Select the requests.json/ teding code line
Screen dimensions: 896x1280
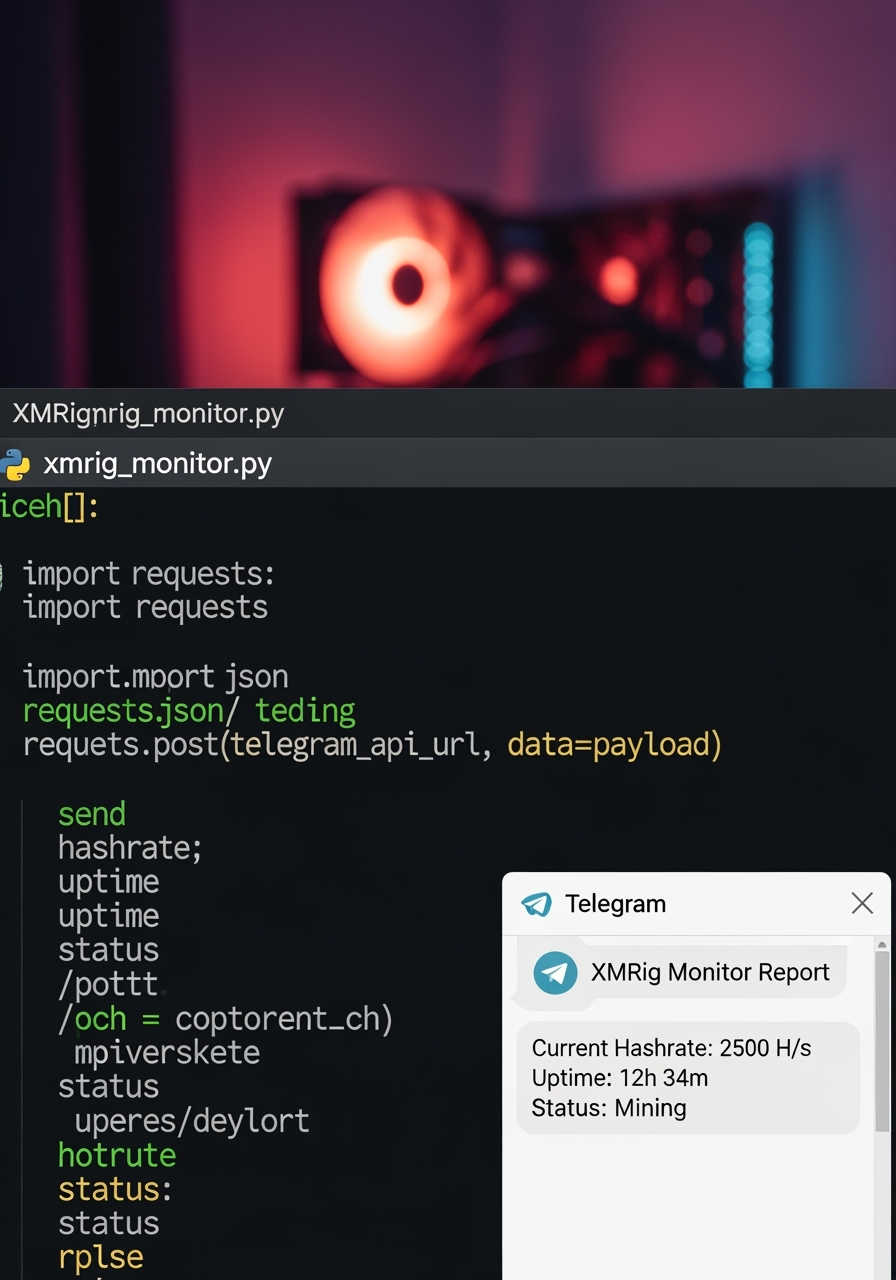point(188,711)
